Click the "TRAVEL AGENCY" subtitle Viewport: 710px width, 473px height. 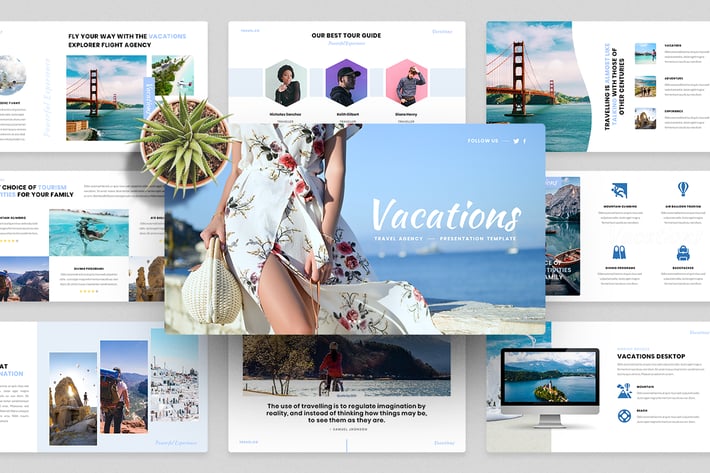(x=398, y=239)
